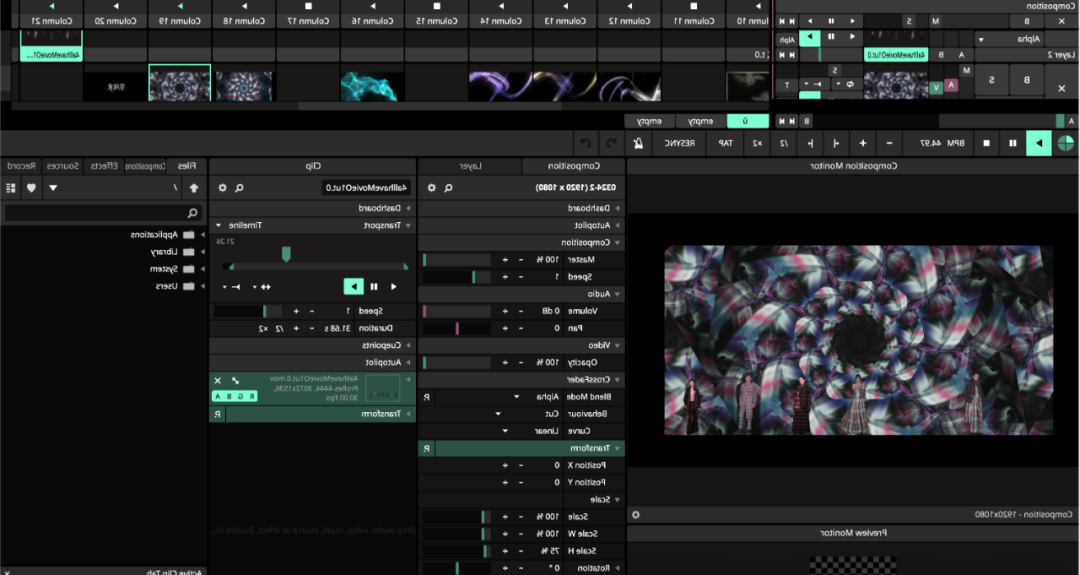Click the composition Master level slider
This screenshot has width=1080, height=575.
pos(456,260)
